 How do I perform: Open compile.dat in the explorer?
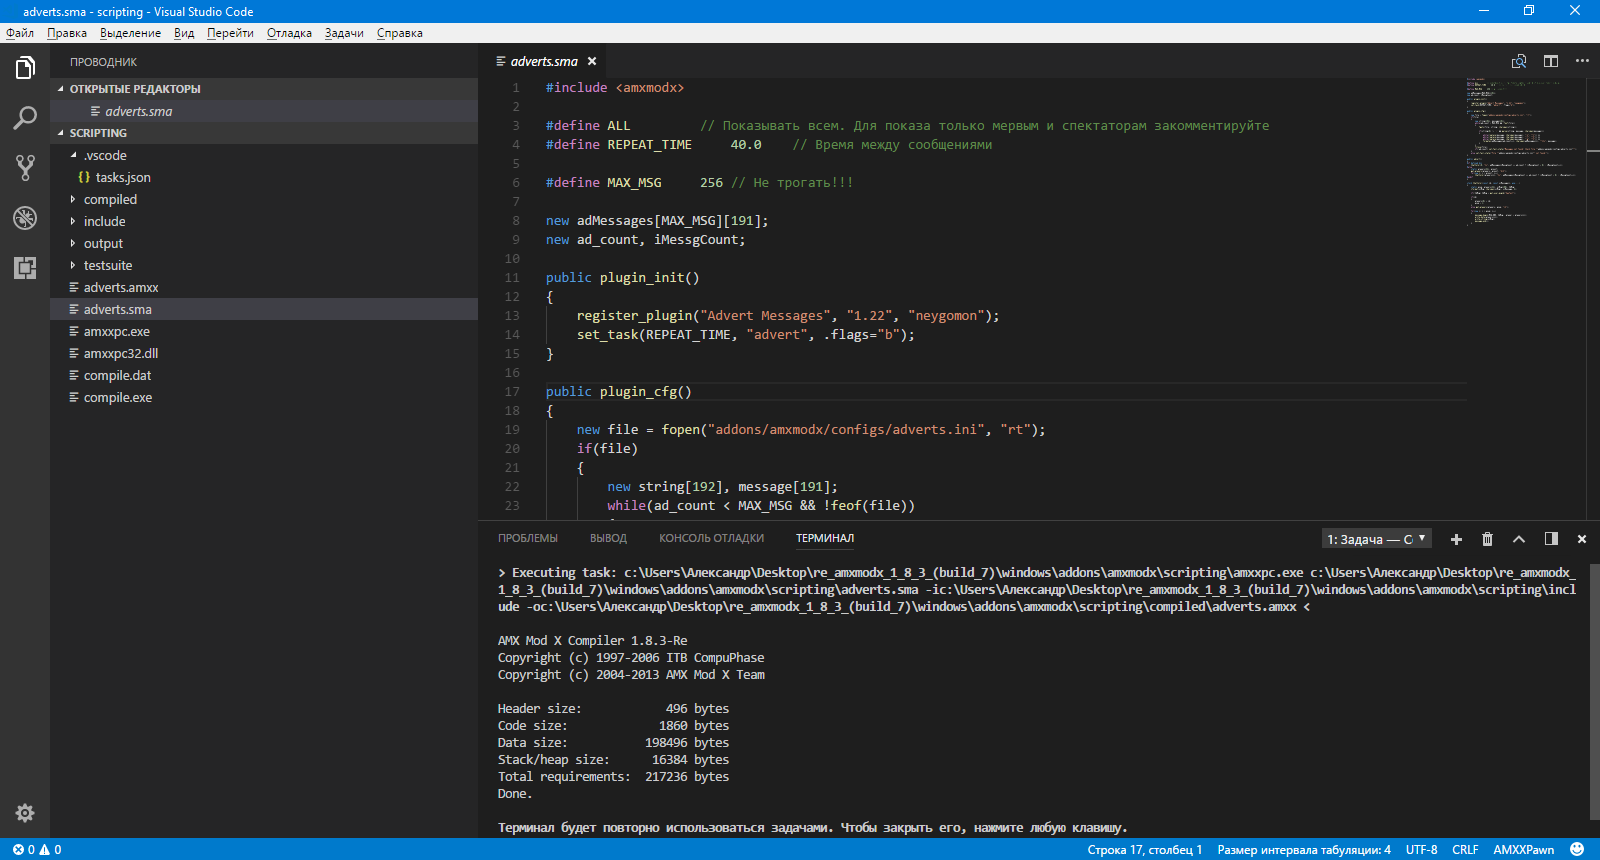pyautogui.click(x=264, y=375)
